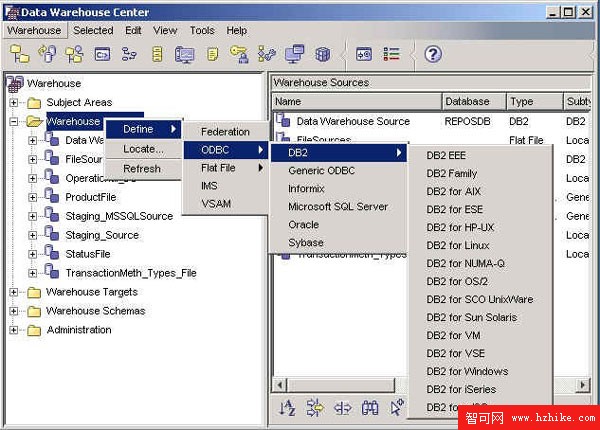The width and height of the screenshot is (600, 430).
Task: Select Oracle source type
Action: coord(338,224)
